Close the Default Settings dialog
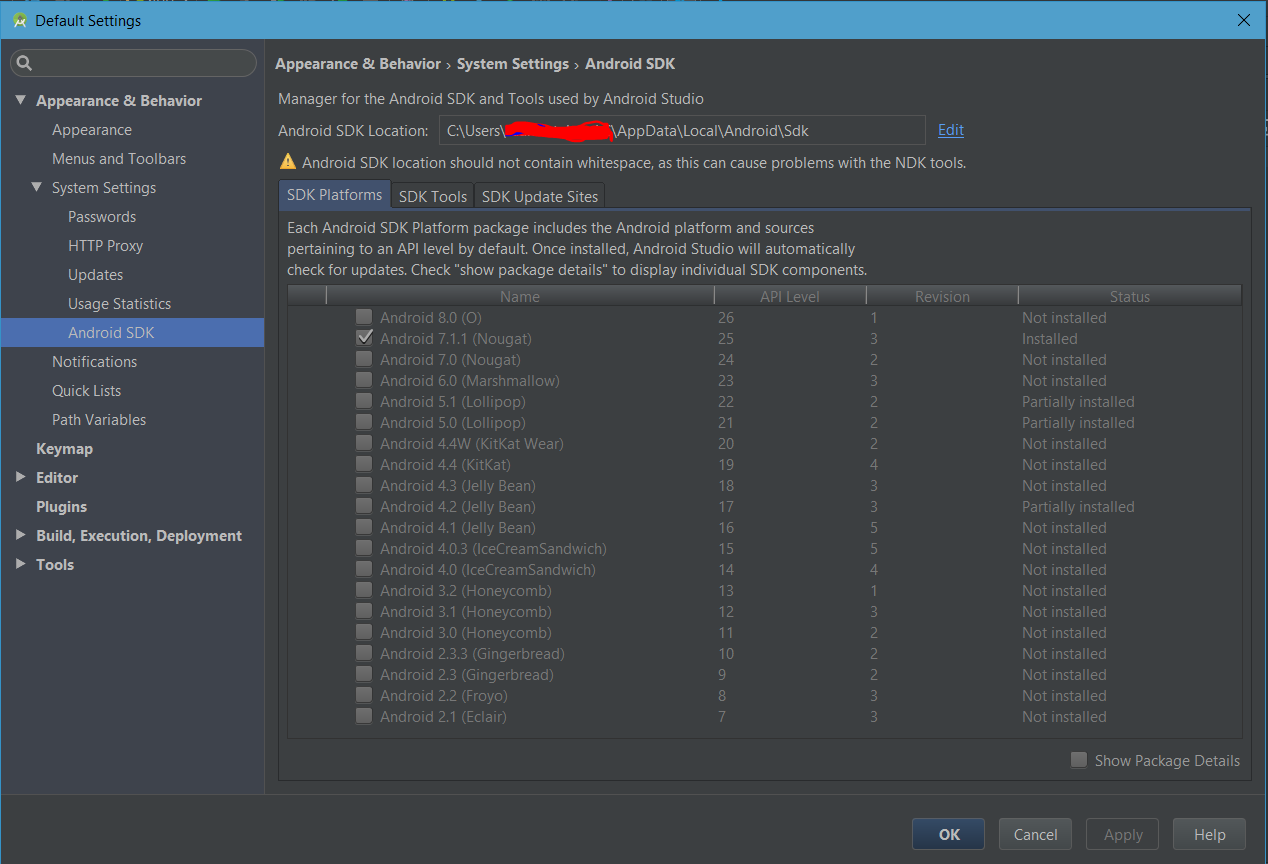Viewport: 1268px width, 864px height. click(1244, 20)
